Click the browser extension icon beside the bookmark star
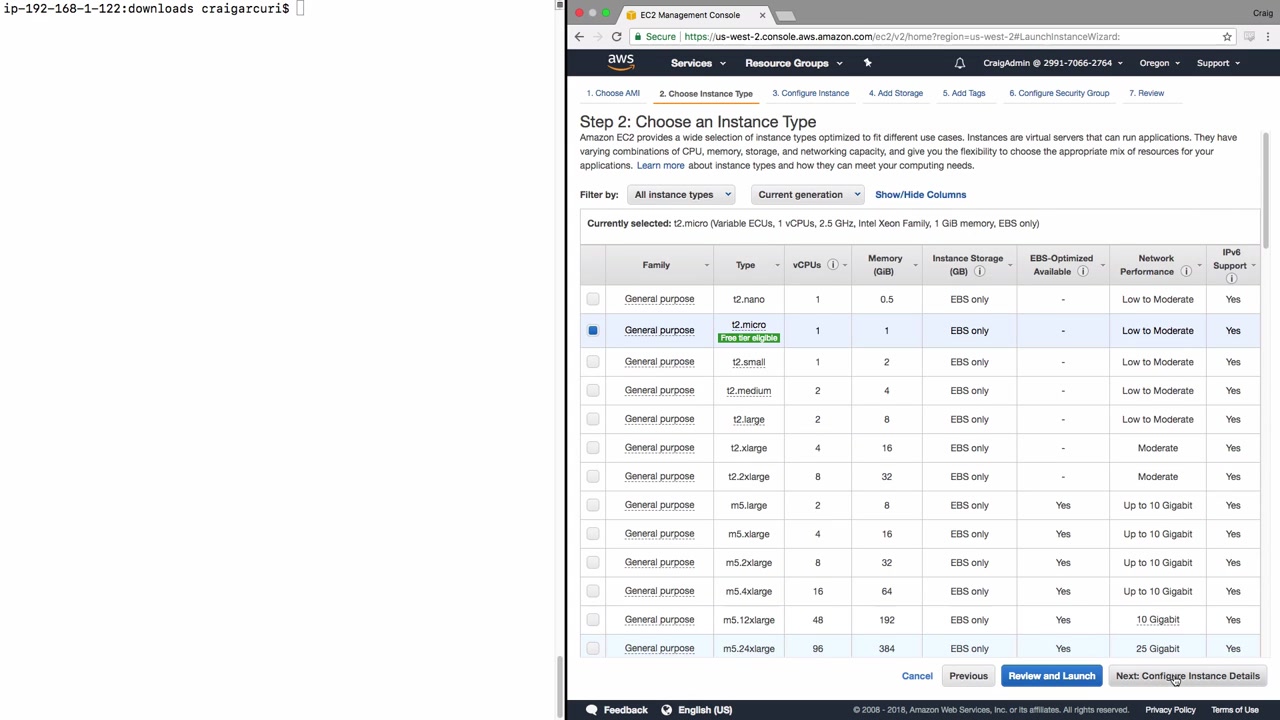Screen dimensions: 1280x720 click(1249, 37)
